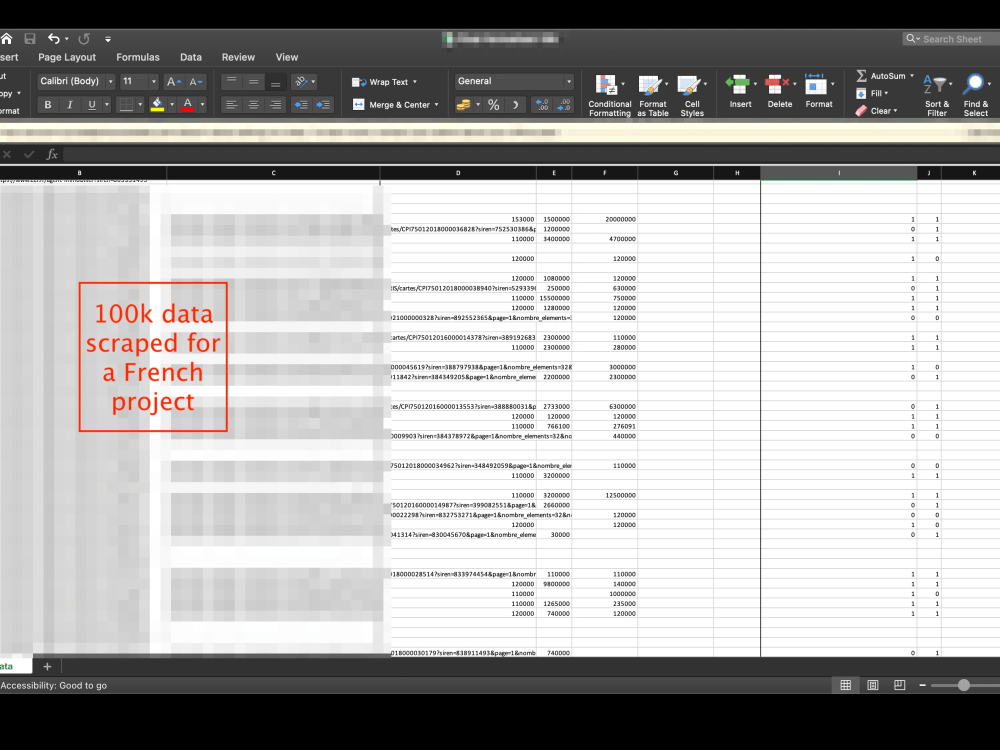
Task: Open the View ribbon tab
Action: point(286,57)
